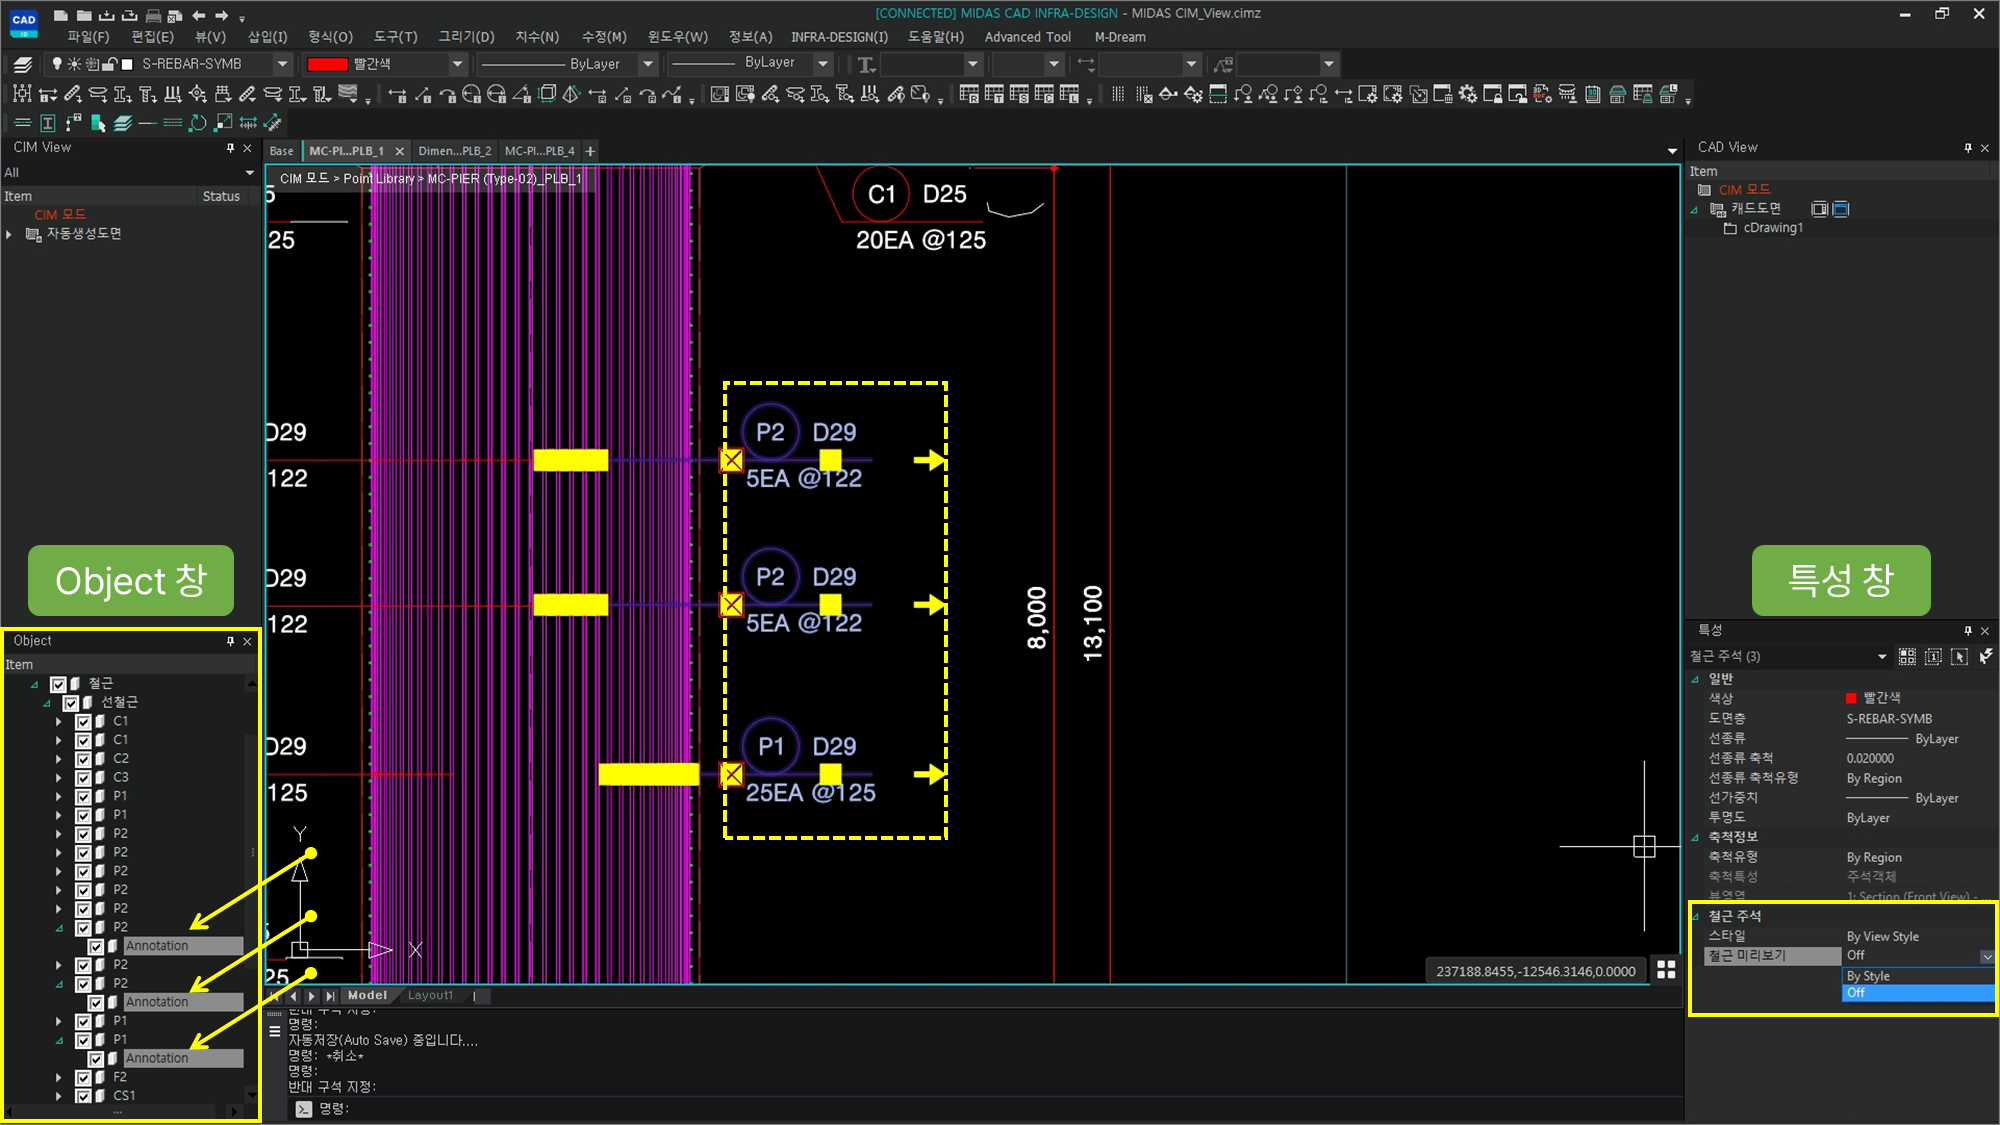Open the S-REBAR-SYMB layer dropdown
2000x1125 pixels.
pyautogui.click(x=282, y=64)
